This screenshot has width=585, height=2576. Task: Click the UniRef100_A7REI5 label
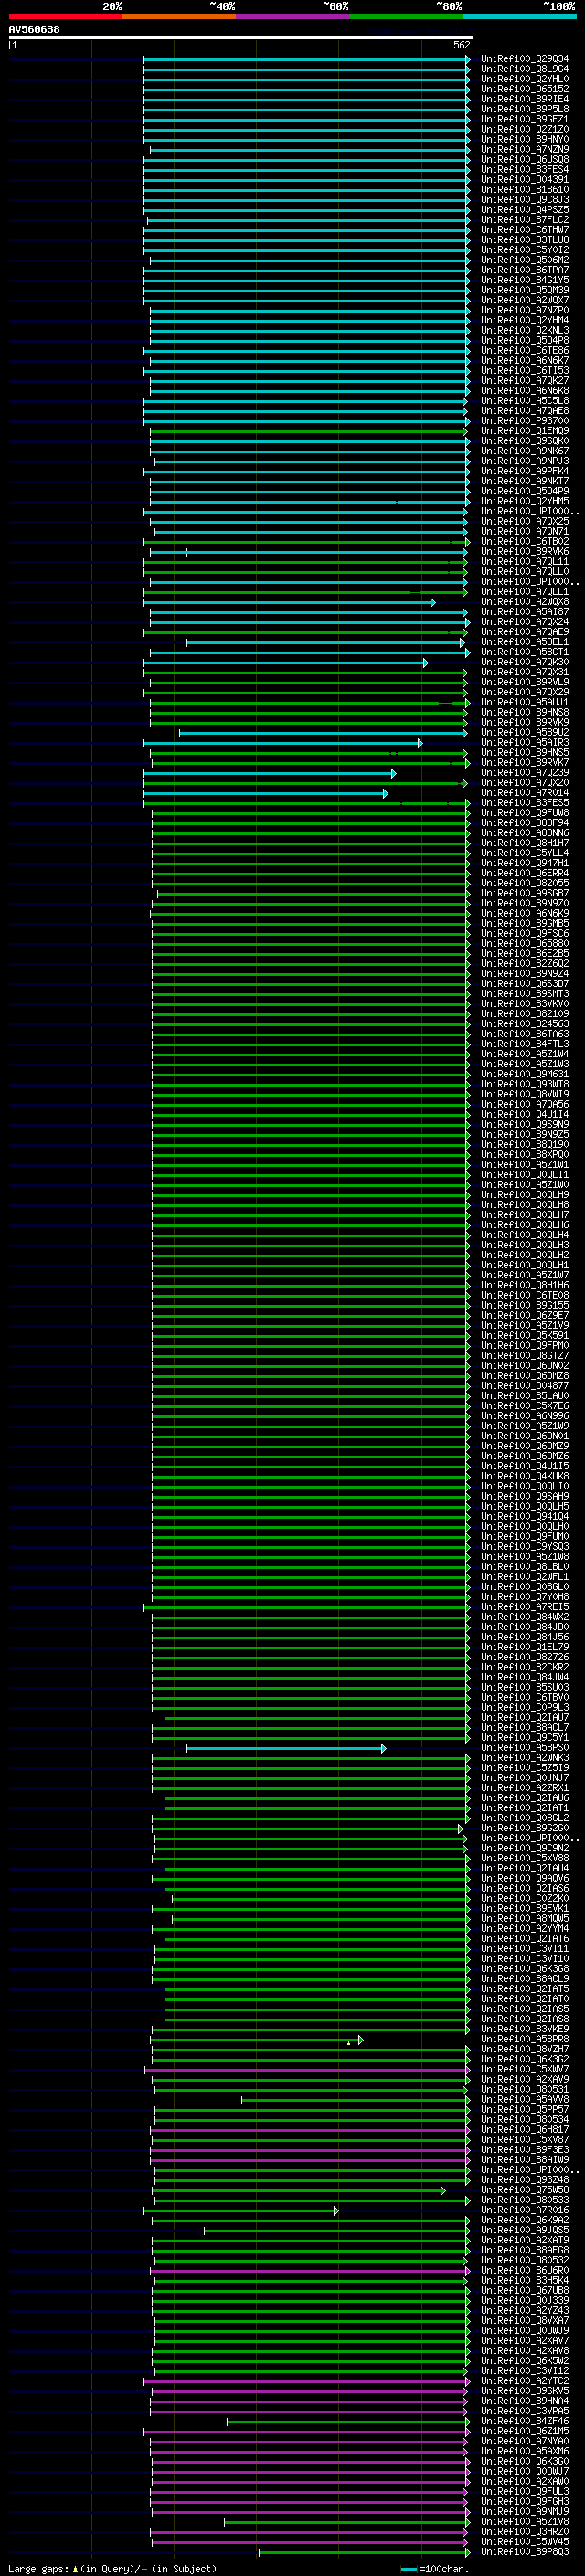pyautogui.click(x=524, y=1607)
